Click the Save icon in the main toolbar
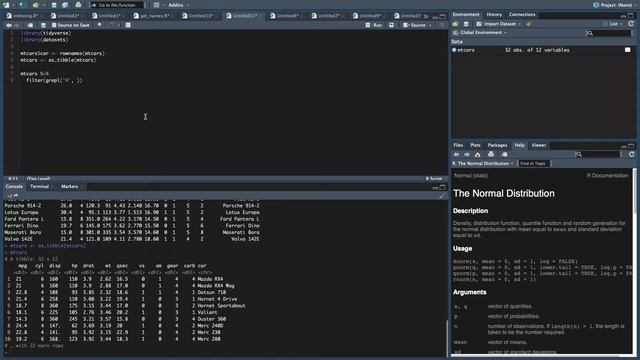Screen dimensions: 640x360 pyautogui.click(x=54, y=5)
